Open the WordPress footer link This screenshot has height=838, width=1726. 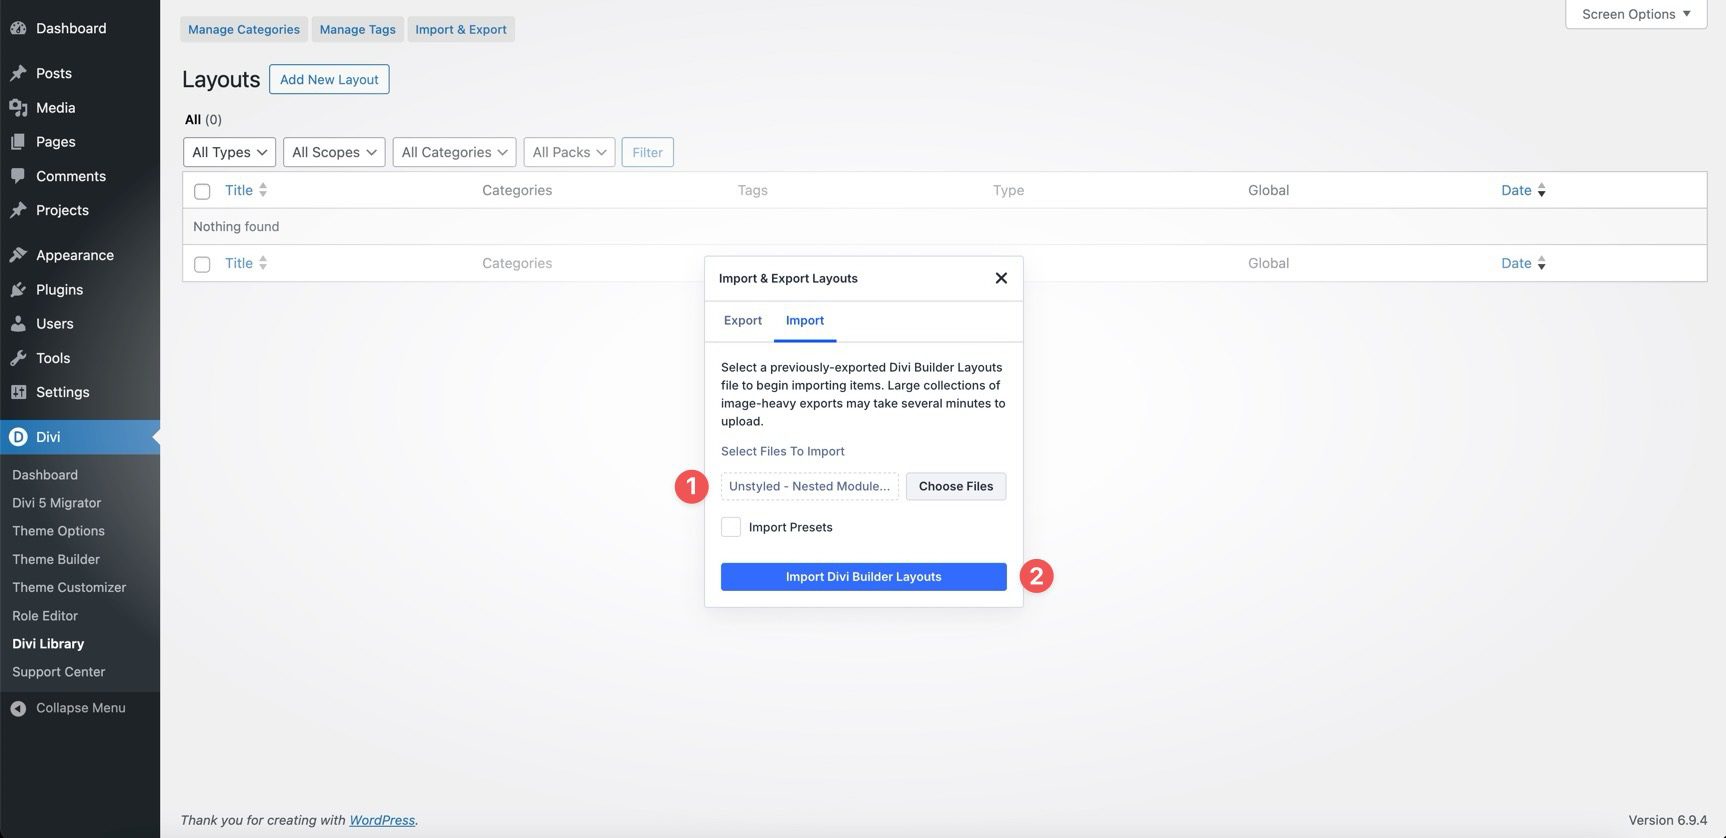[x=382, y=820]
